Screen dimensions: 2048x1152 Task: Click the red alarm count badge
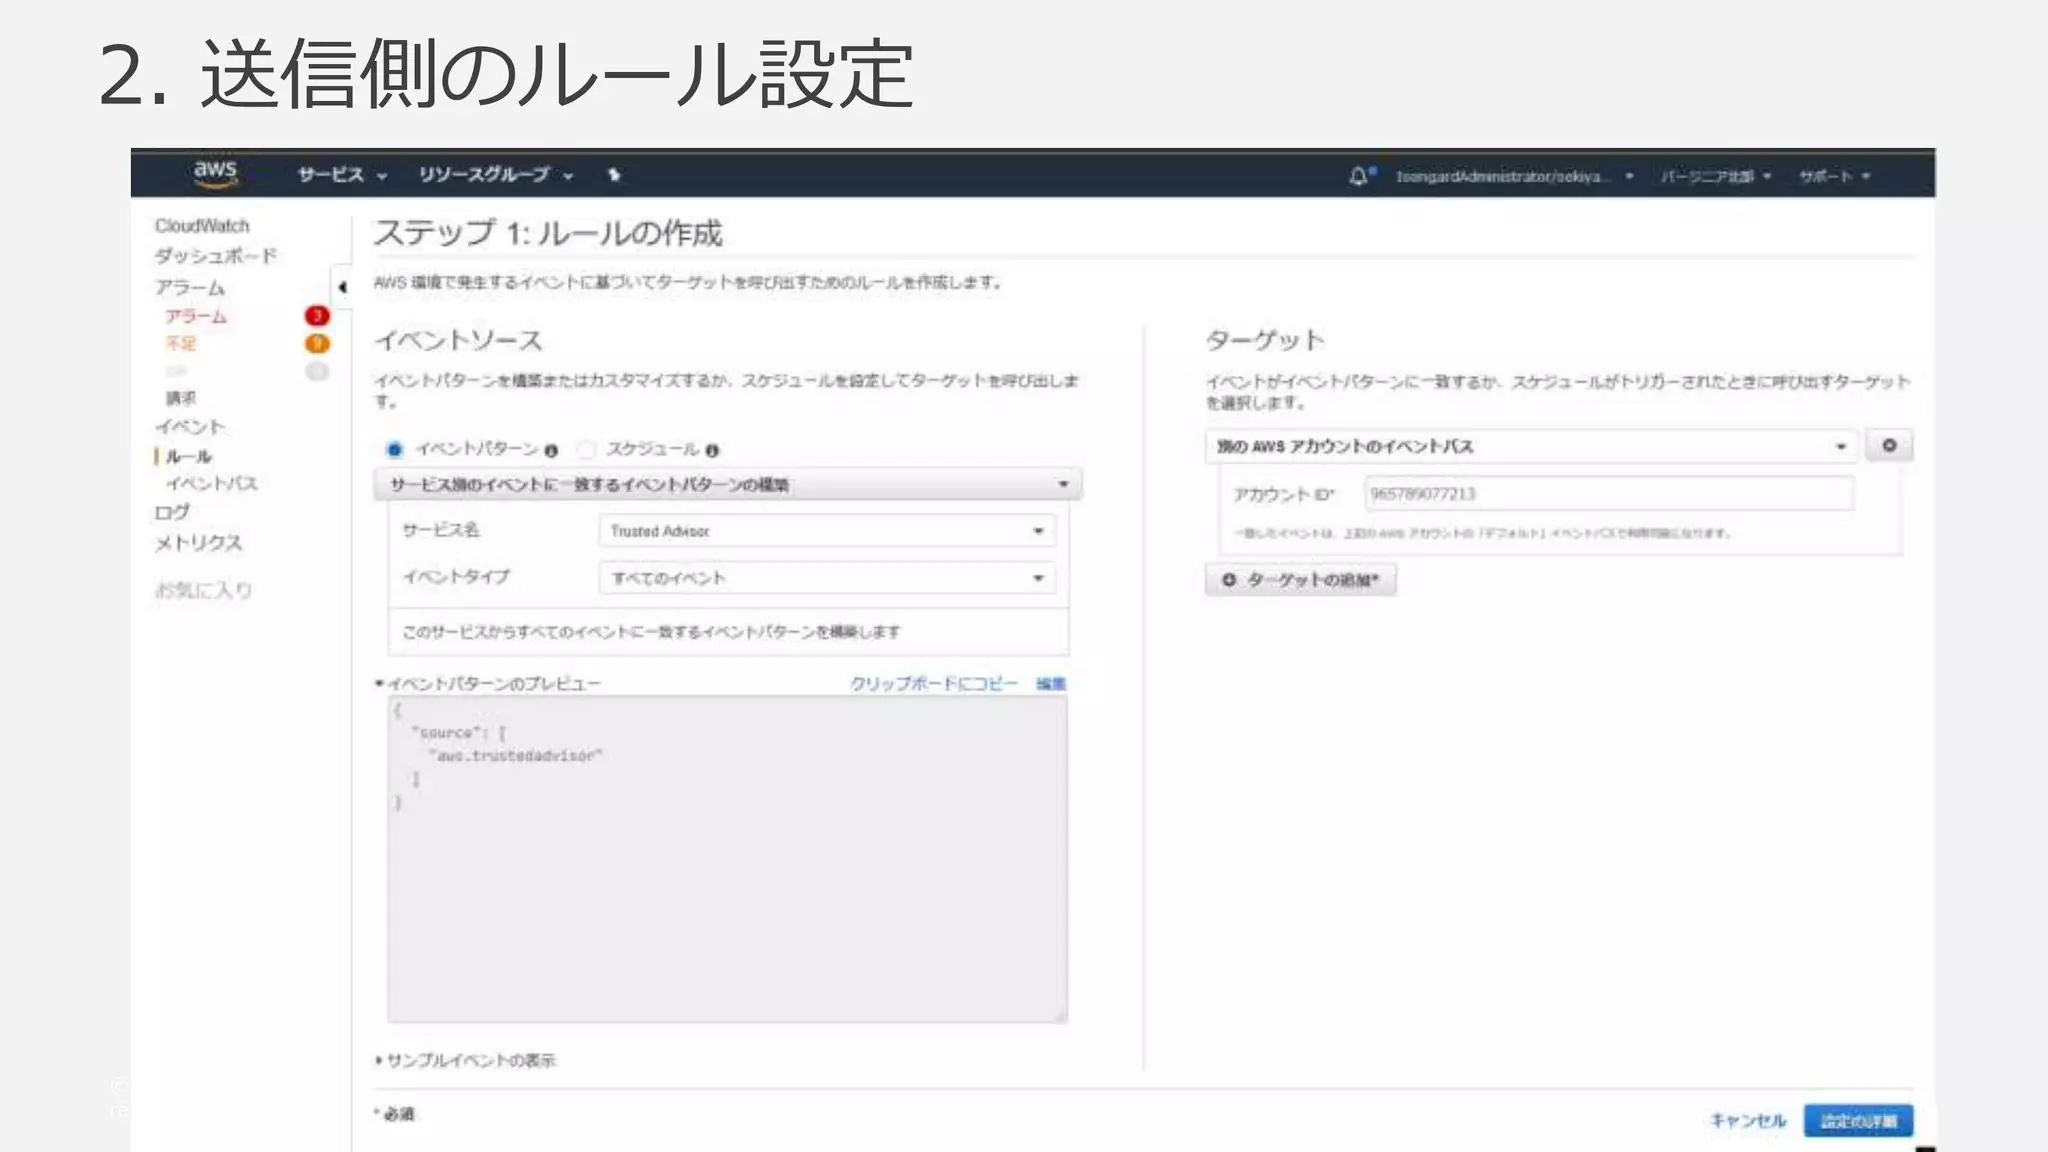click(x=317, y=316)
